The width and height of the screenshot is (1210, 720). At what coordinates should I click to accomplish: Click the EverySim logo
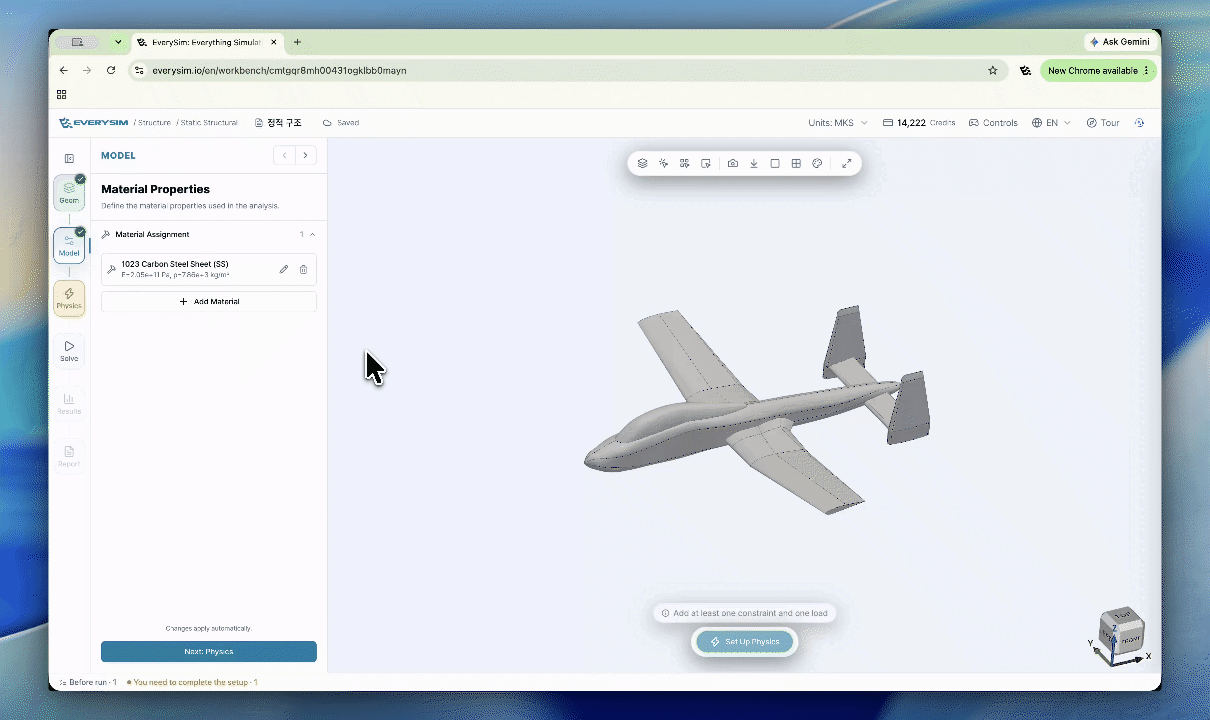[x=94, y=123]
